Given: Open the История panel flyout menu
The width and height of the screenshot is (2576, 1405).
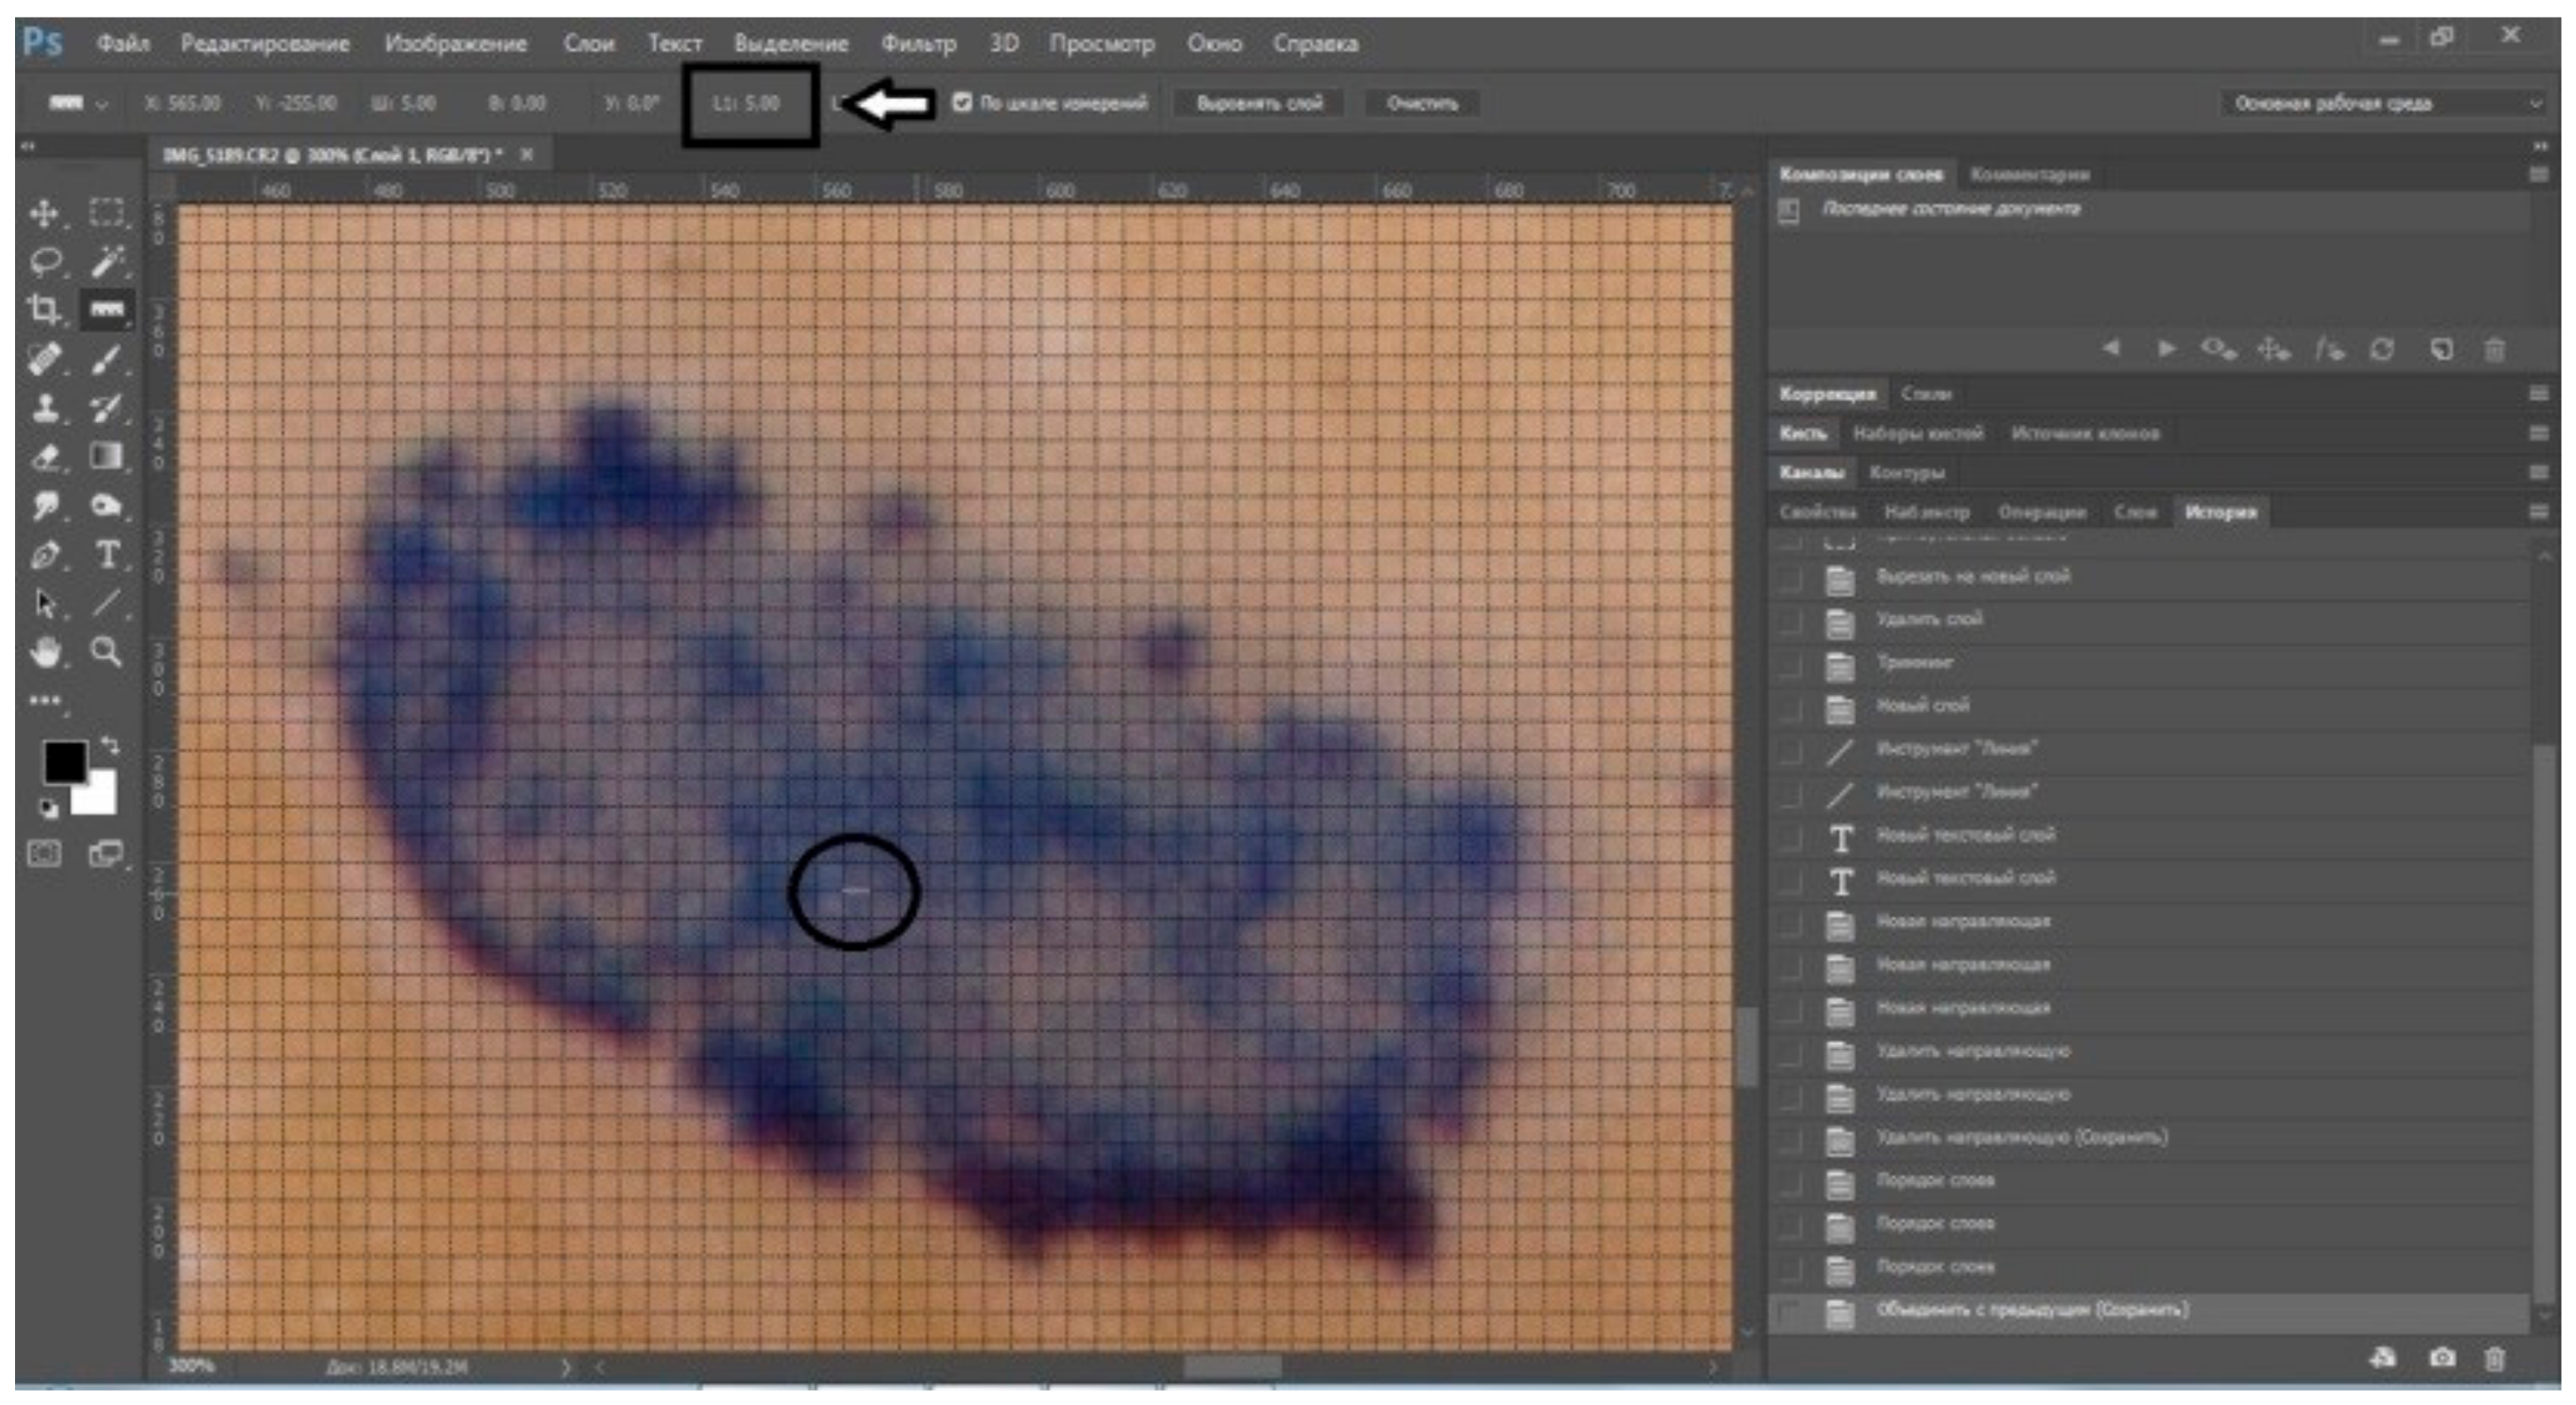Looking at the screenshot, I should click(x=2537, y=512).
